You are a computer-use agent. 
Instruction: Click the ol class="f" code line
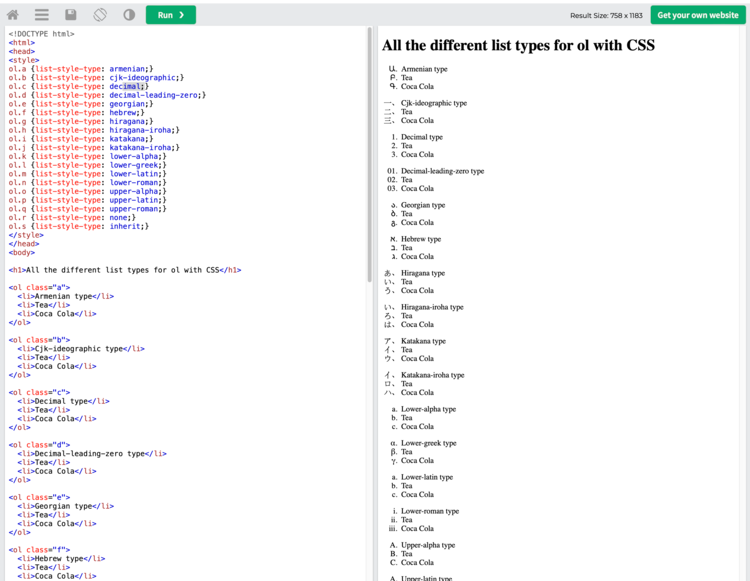[39, 549]
